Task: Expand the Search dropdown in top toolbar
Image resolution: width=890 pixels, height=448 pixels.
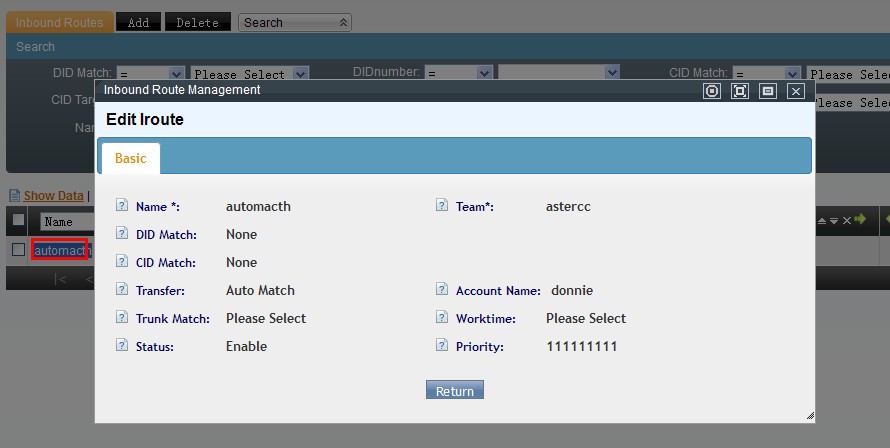Action: pyautogui.click(x=296, y=22)
